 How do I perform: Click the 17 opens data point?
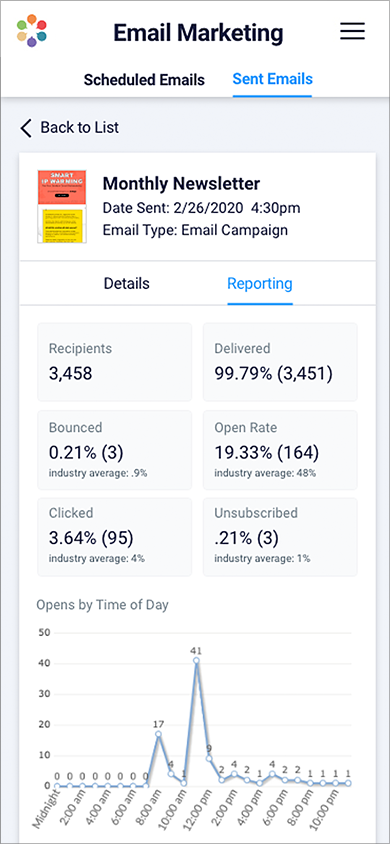(x=158, y=734)
